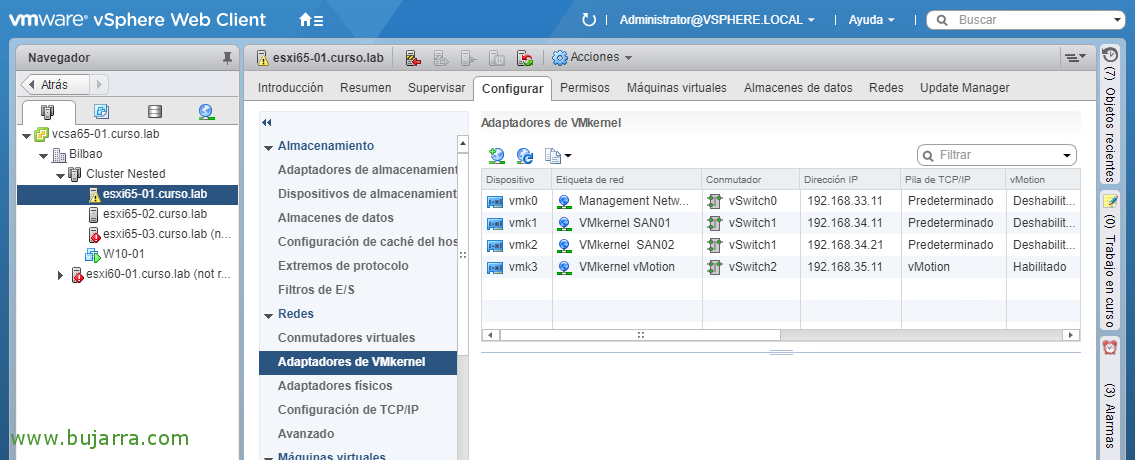Switch to the Supervisar tab

436,88
